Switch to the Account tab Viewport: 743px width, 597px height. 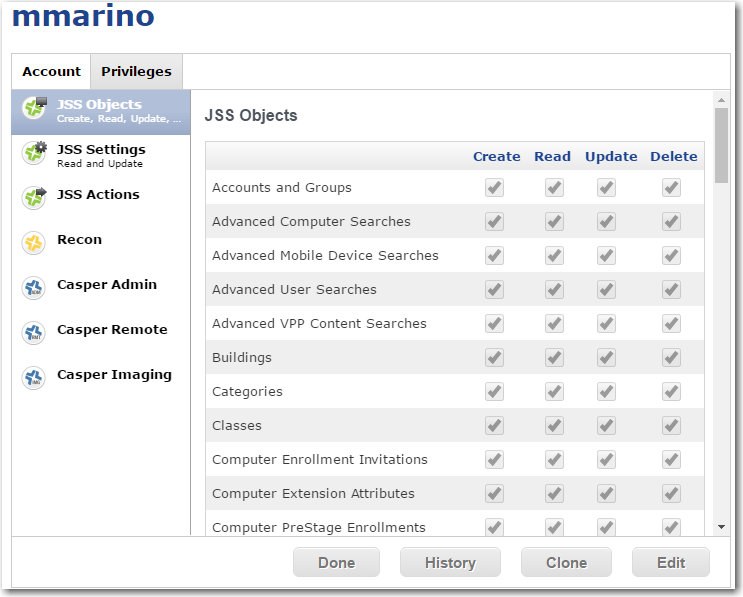pyautogui.click(x=51, y=72)
